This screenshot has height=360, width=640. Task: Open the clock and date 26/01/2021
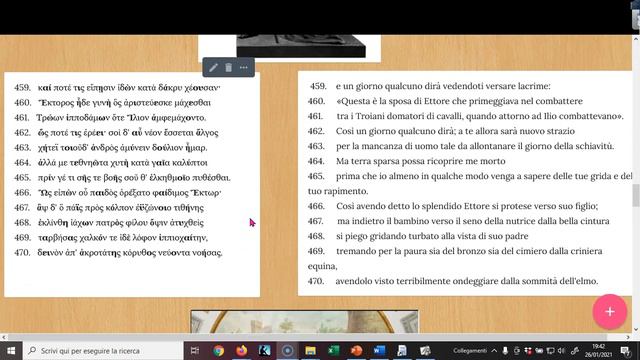[598, 351]
